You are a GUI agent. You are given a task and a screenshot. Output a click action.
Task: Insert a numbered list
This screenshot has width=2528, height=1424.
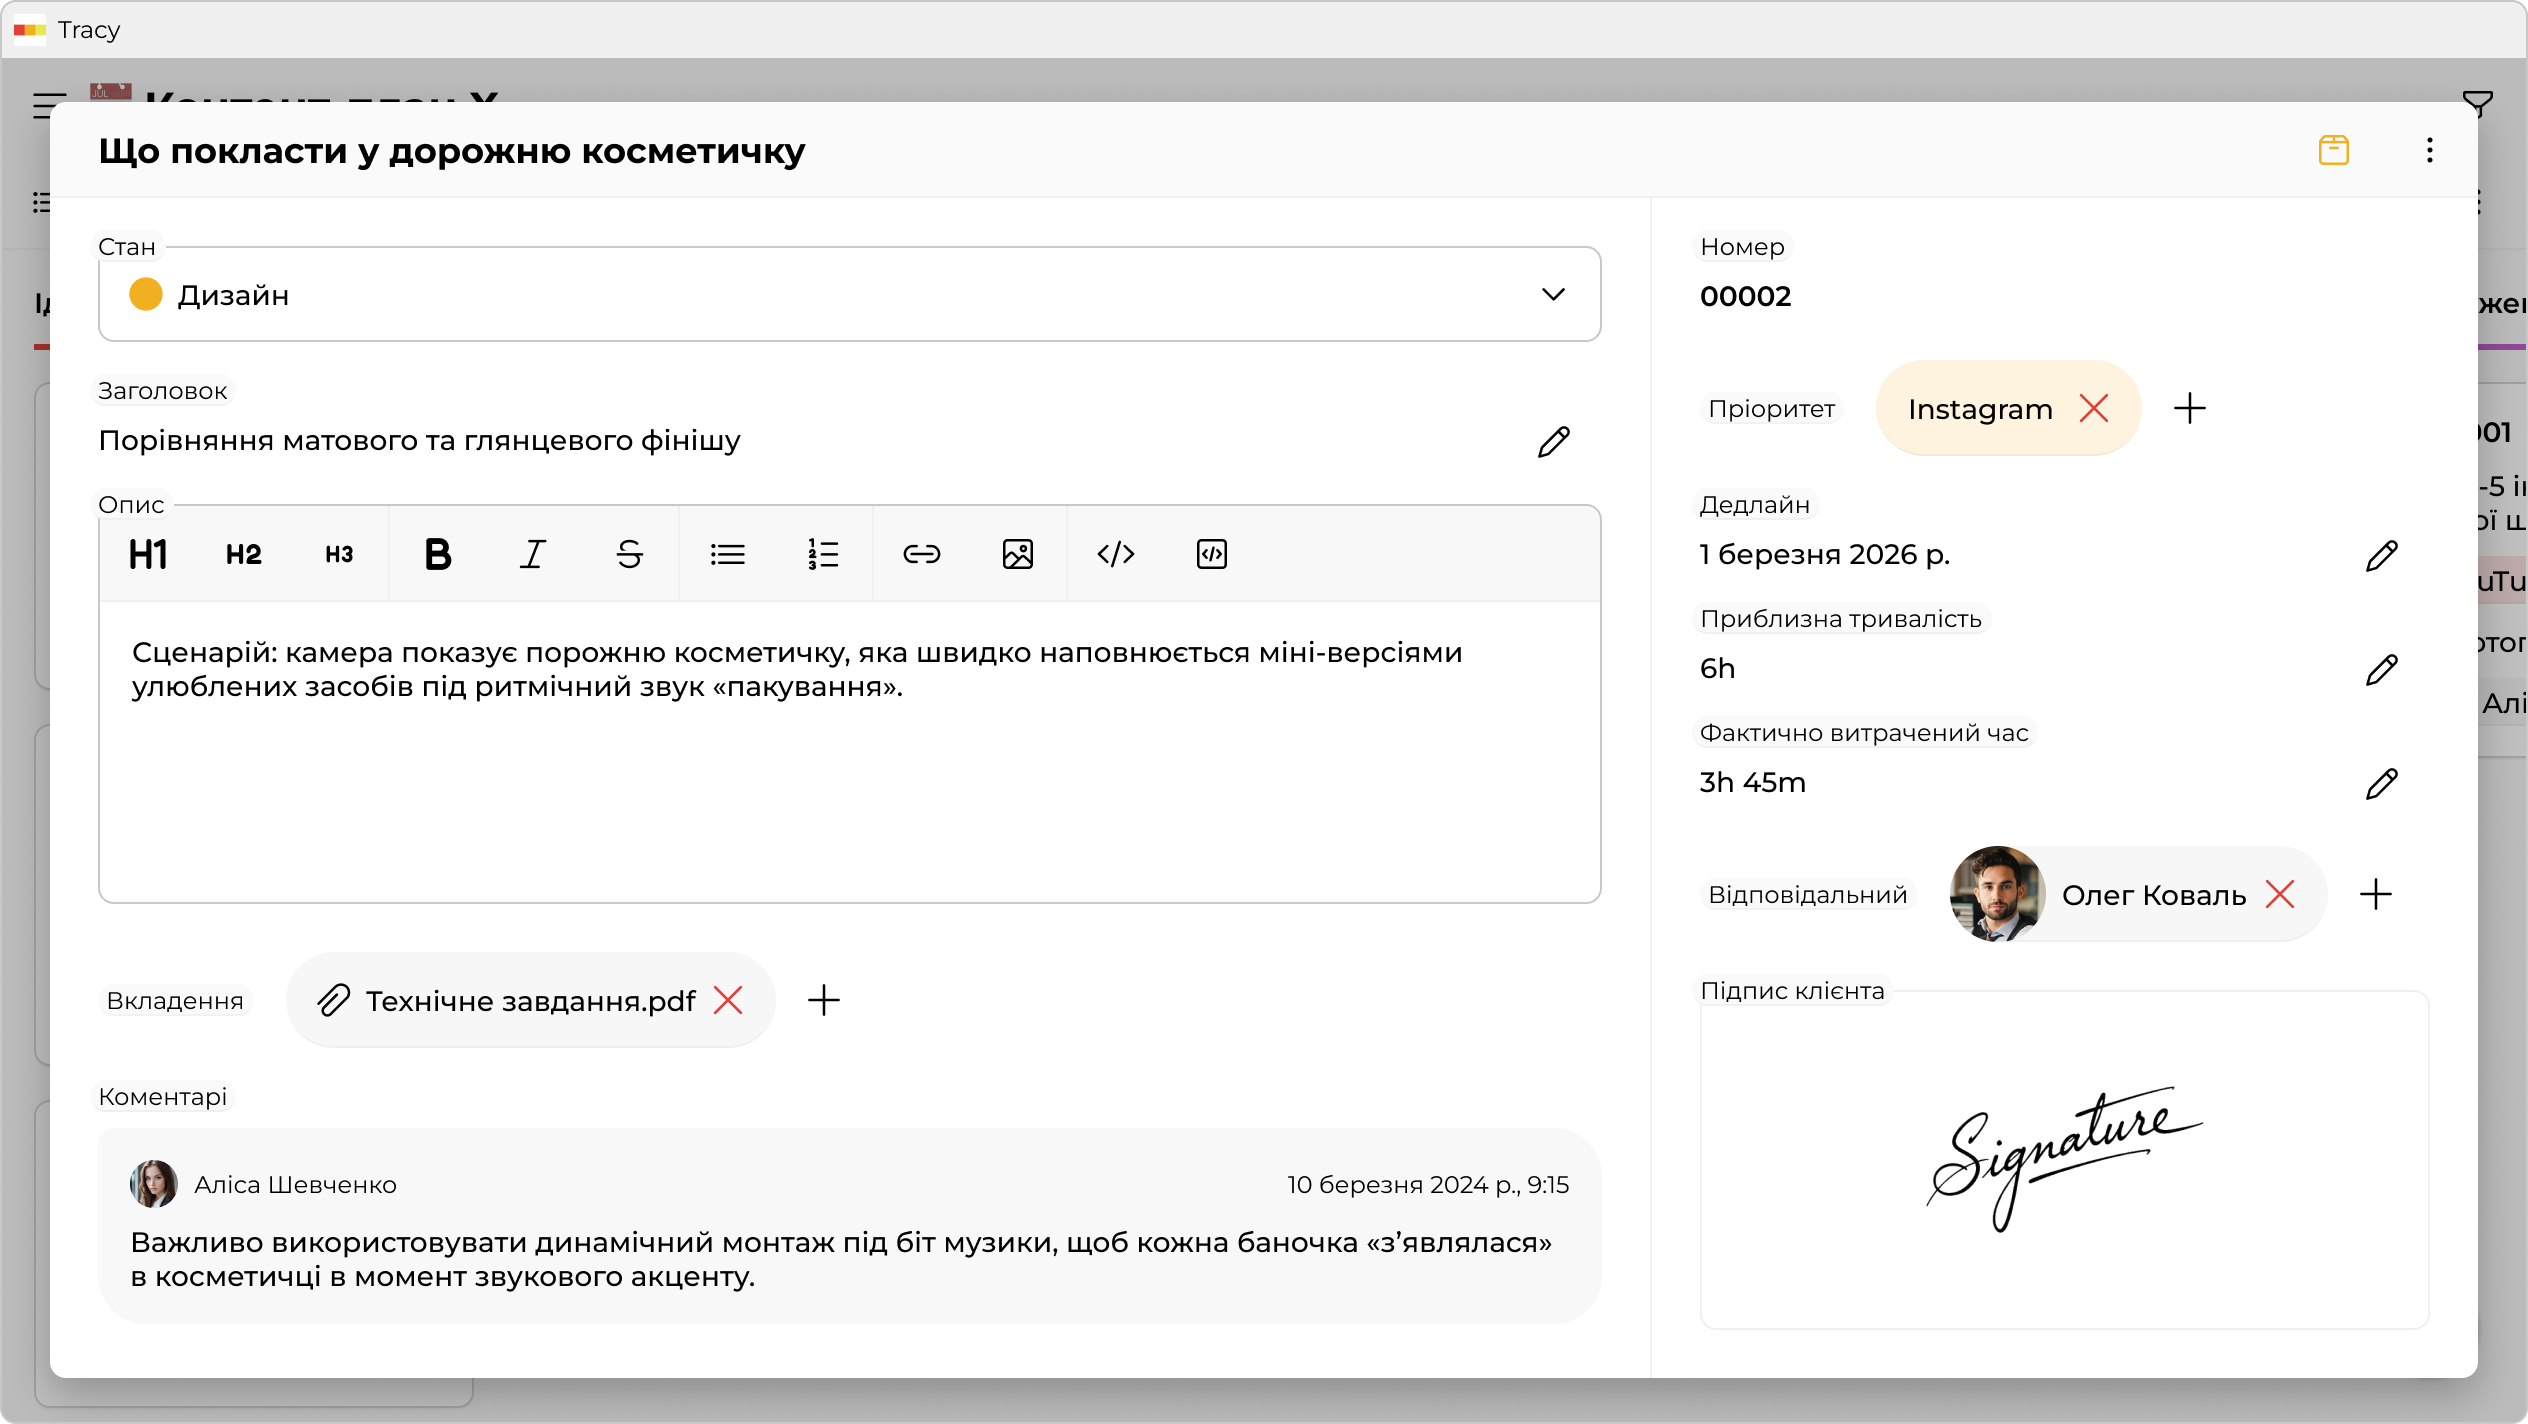[823, 554]
